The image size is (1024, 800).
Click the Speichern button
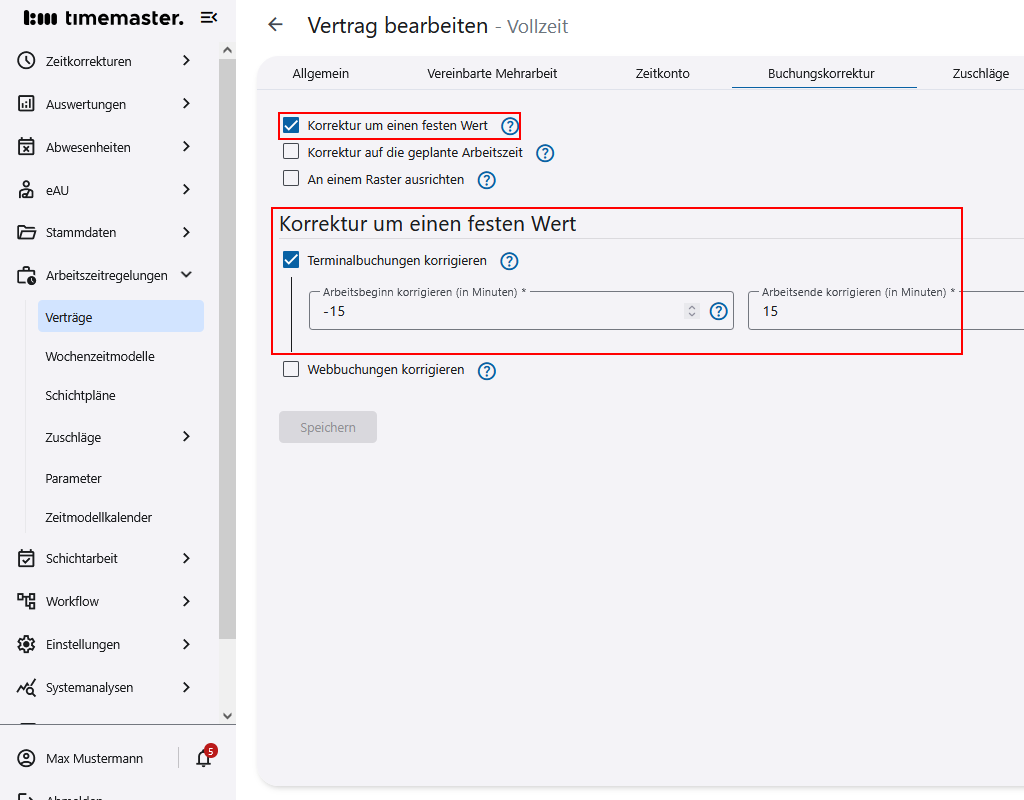click(328, 427)
